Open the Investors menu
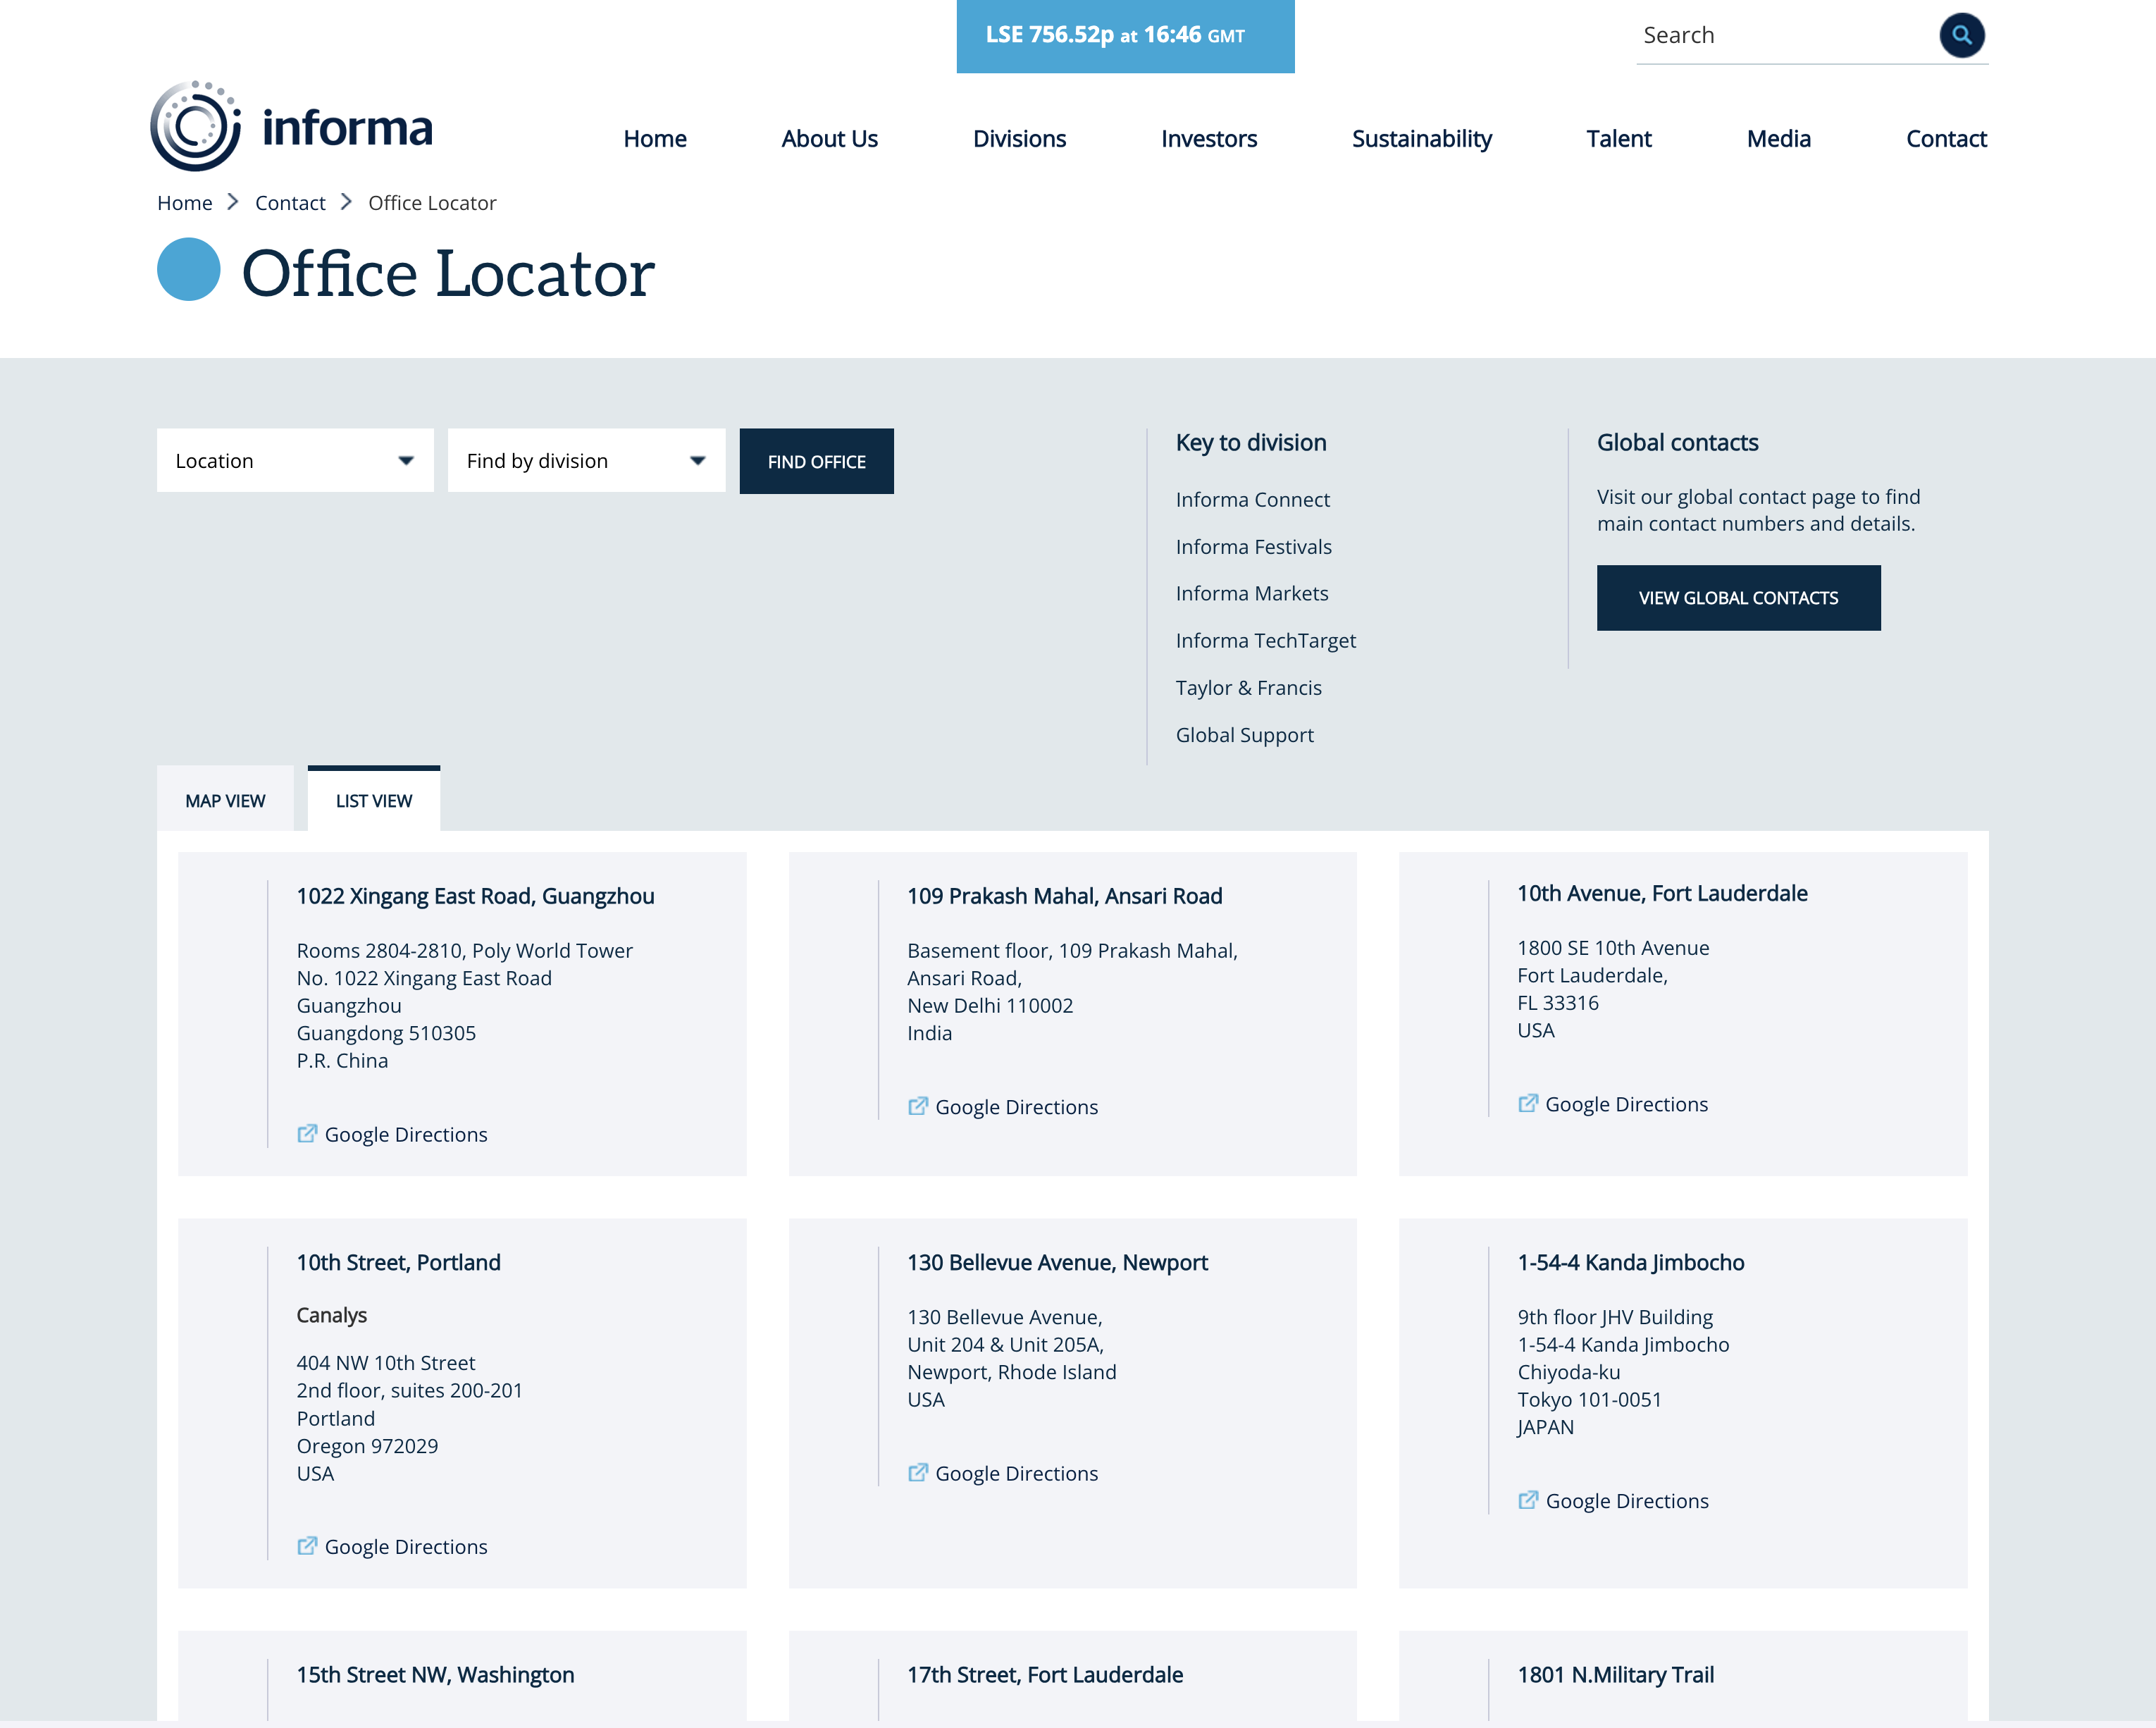Image resolution: width=2156 pixels, height=1728 pixels. coord(1209,139)
